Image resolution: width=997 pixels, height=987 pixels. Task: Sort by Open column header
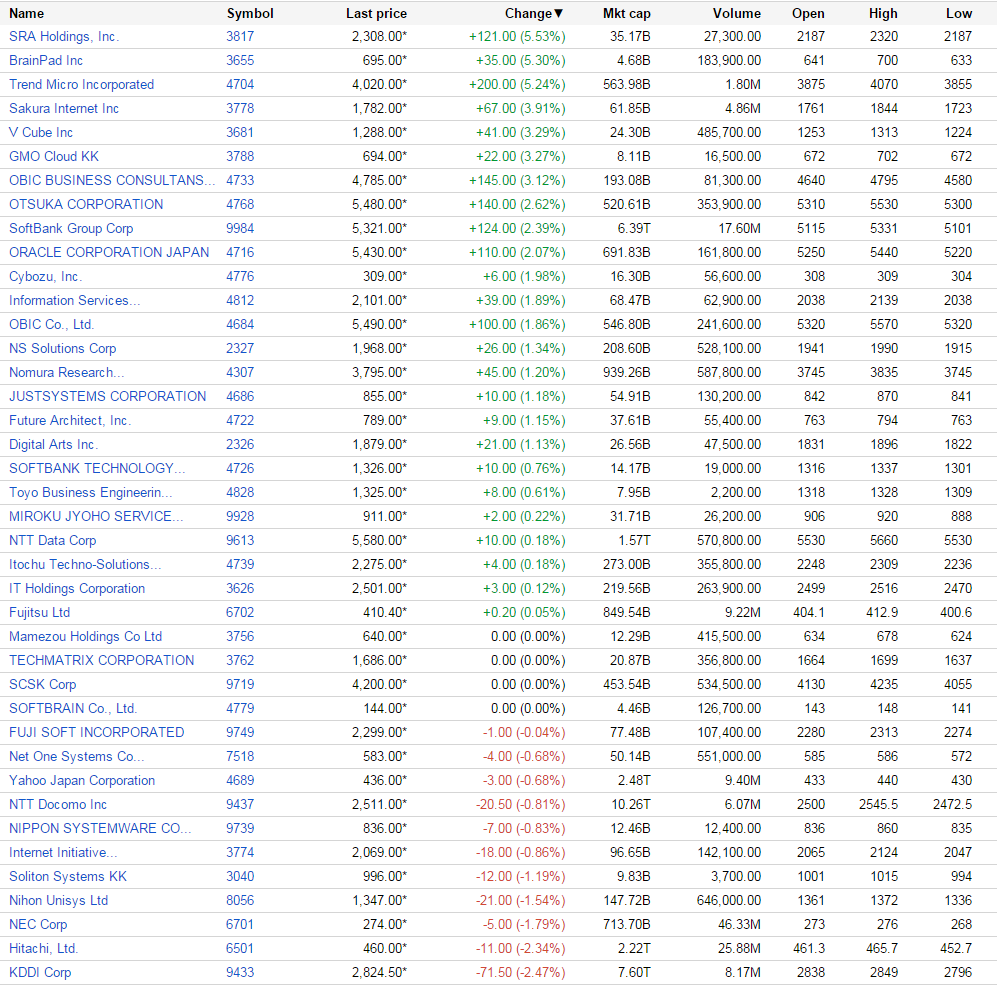(808, 13)
